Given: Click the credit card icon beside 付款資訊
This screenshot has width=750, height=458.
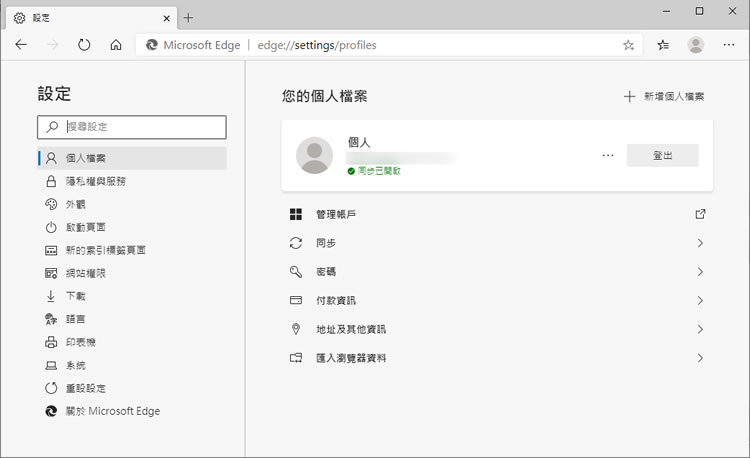Looking at the screenshot, I should coord(296,300).
